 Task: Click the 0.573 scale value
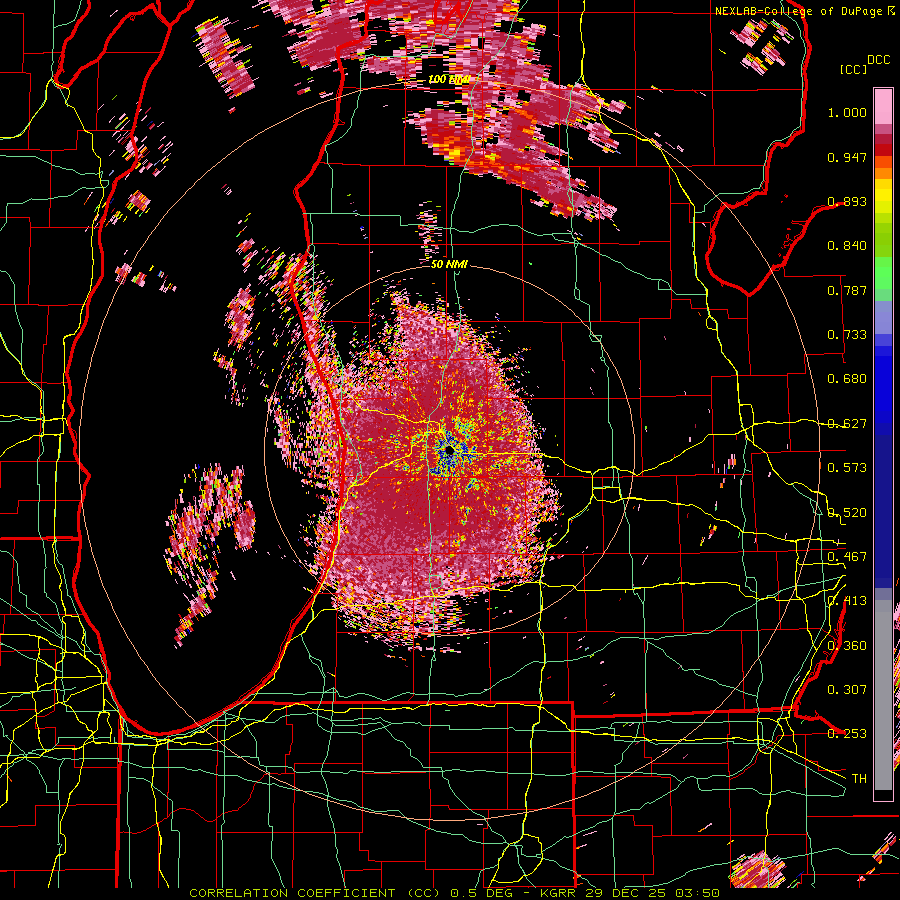847,468
